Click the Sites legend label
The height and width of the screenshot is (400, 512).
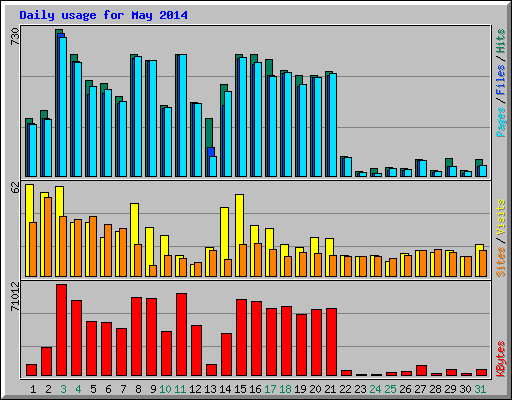click(501, 262)
